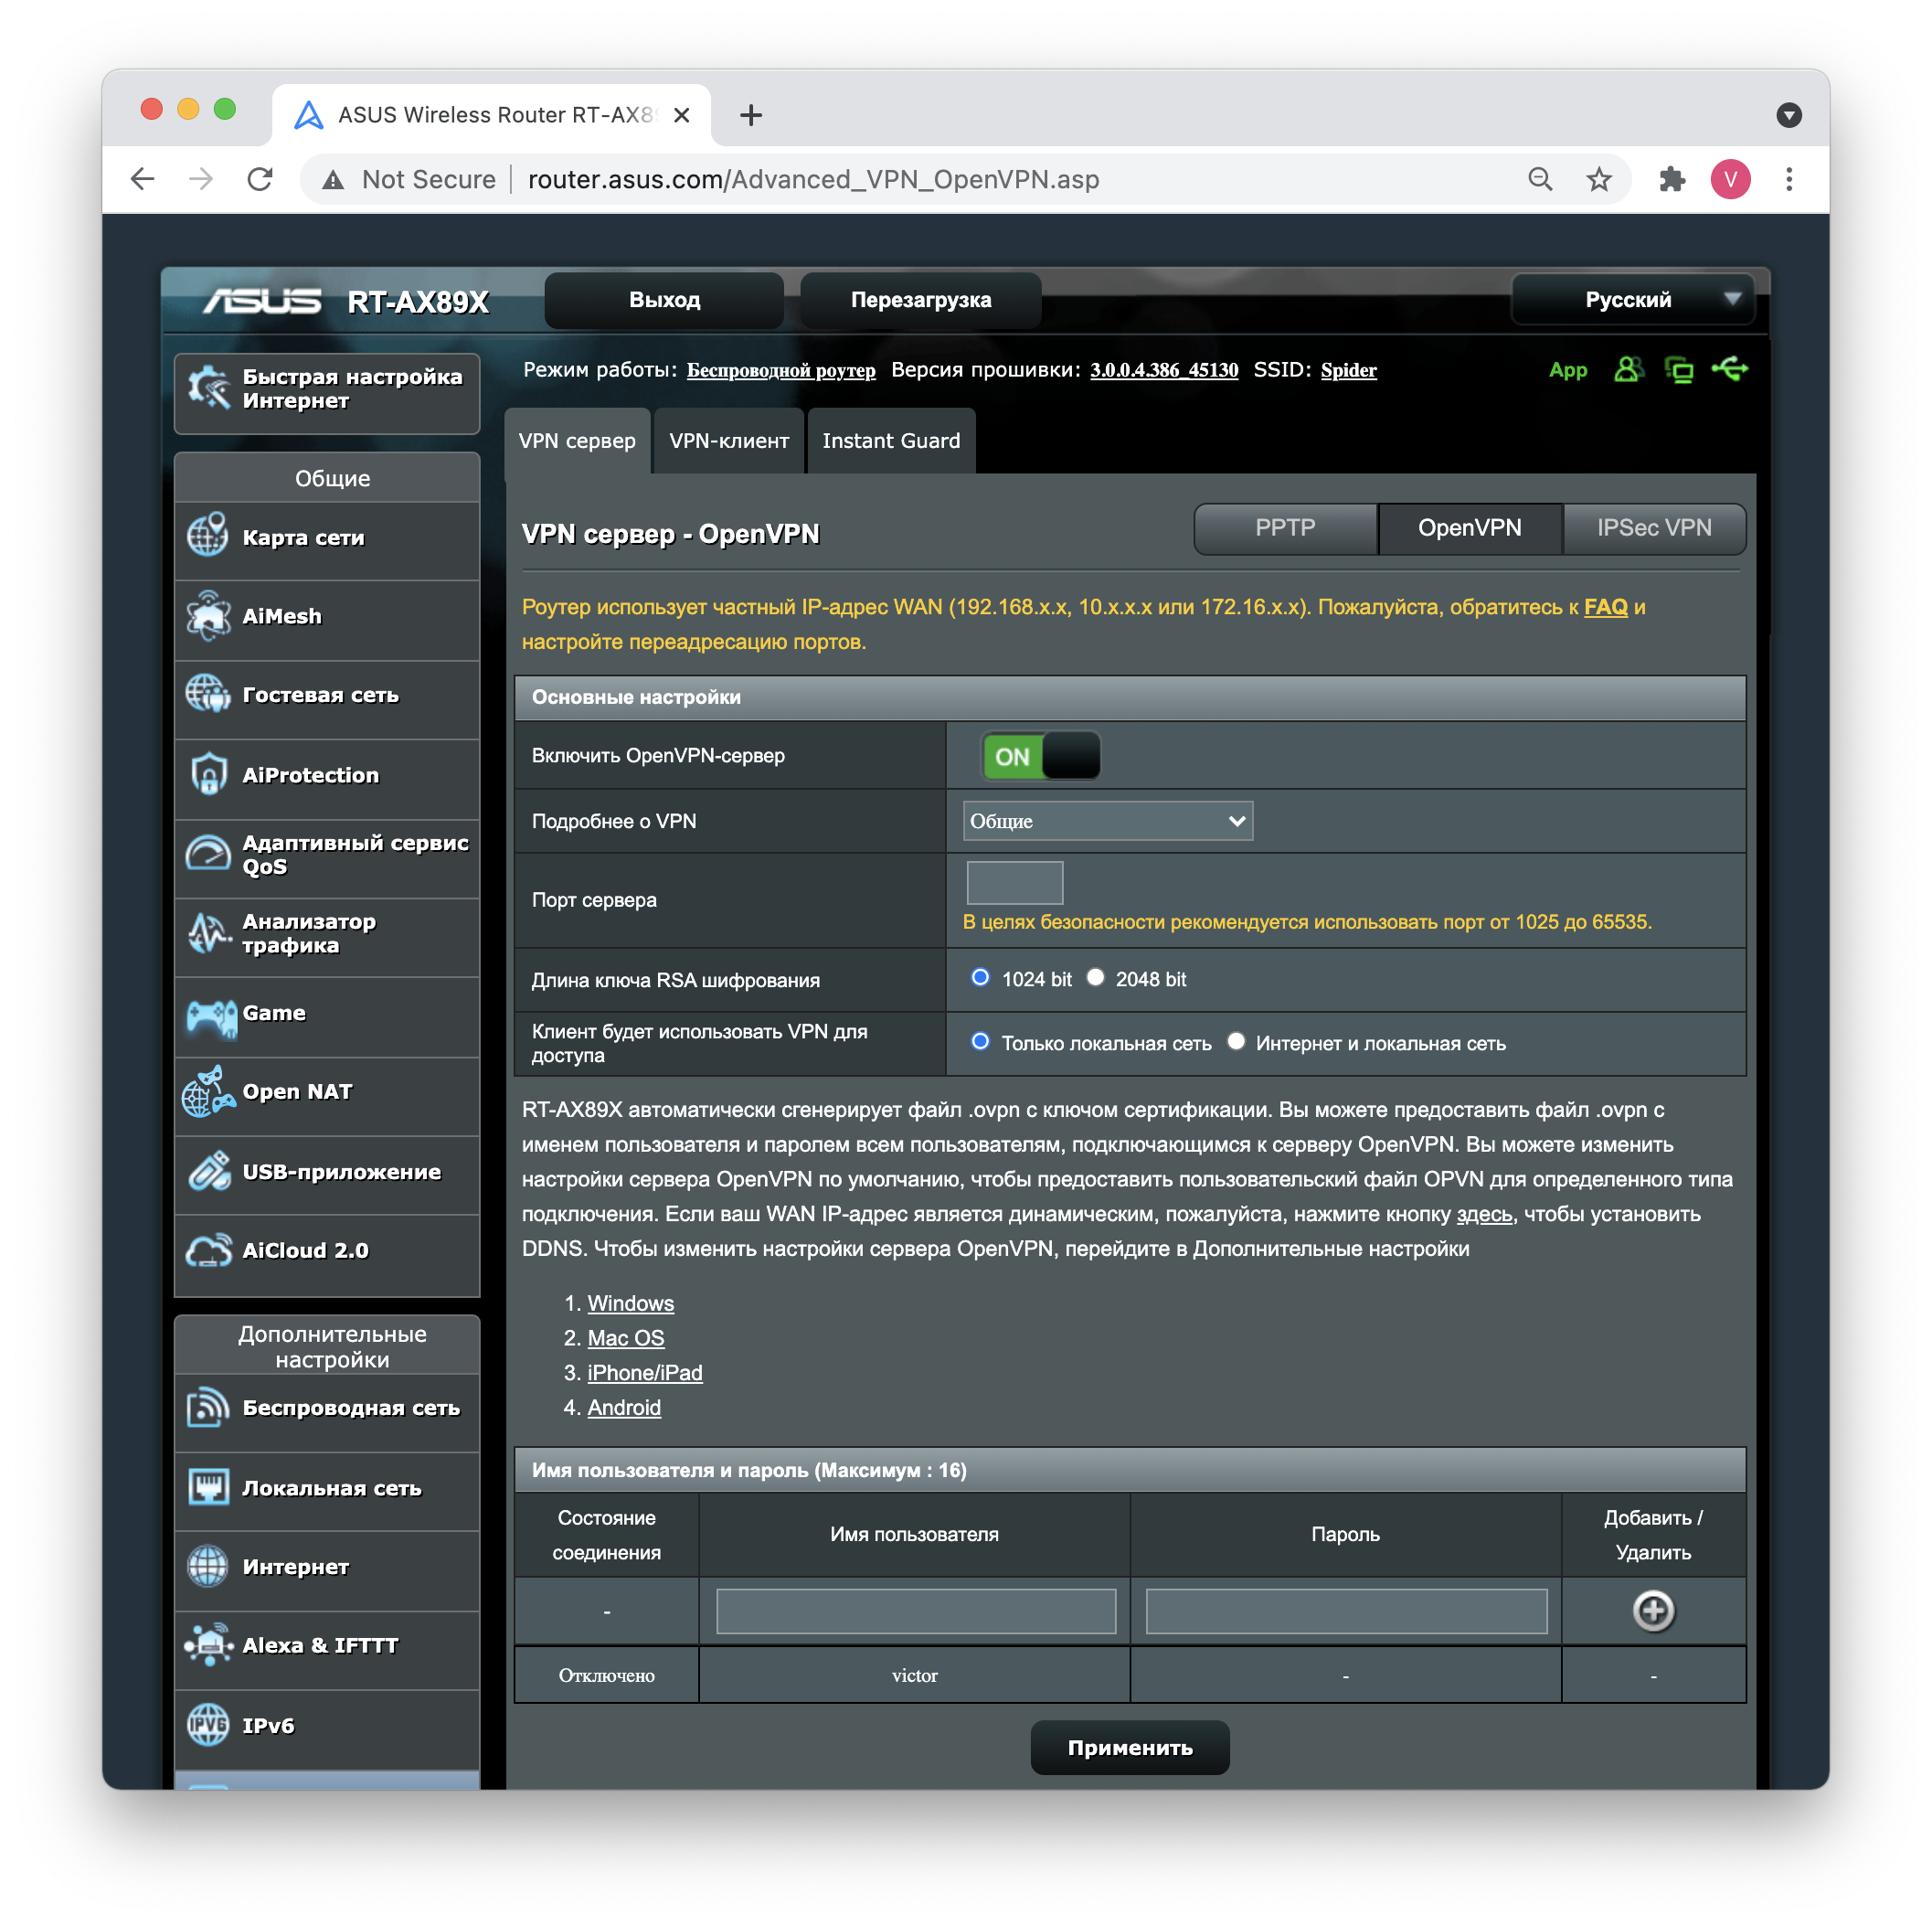Open Анализатор трафика icon
1932x1925 pixels.
pos(208,932)
